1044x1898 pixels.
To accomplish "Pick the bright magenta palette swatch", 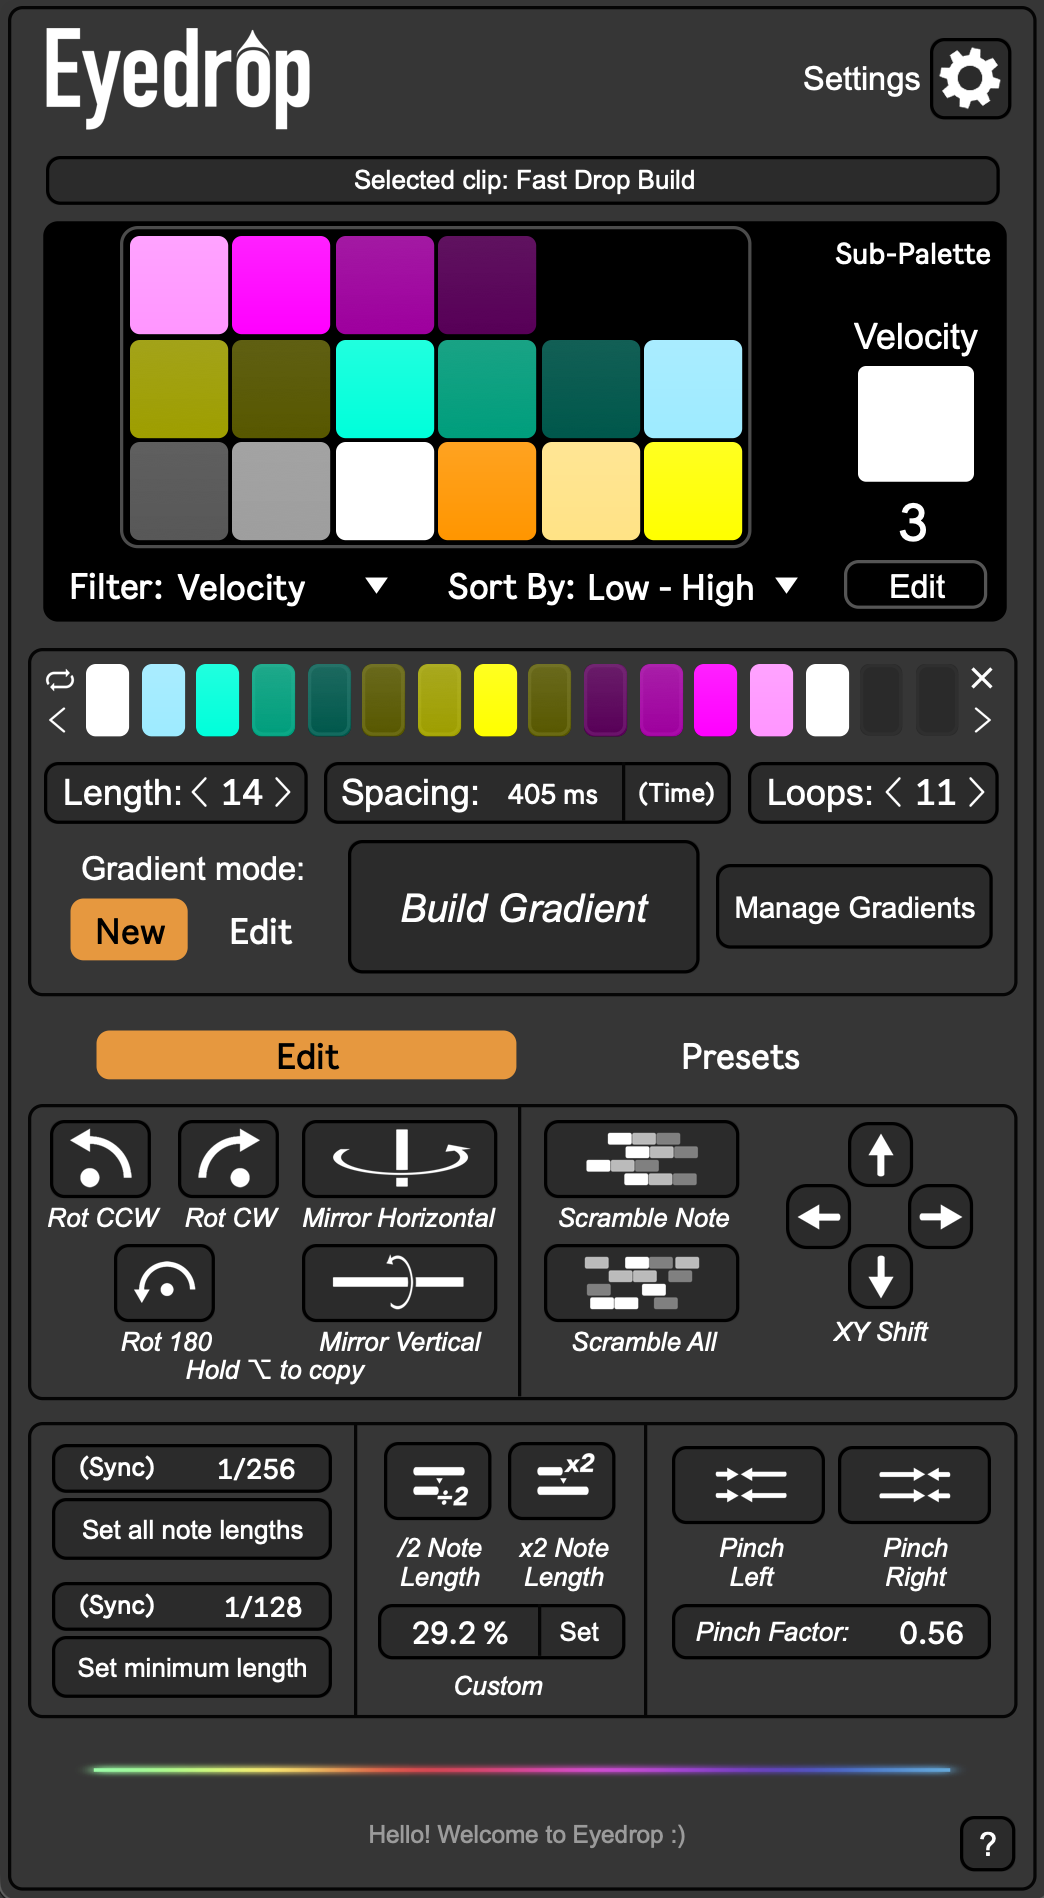I will pyautogui.click(x=281, y=285).
